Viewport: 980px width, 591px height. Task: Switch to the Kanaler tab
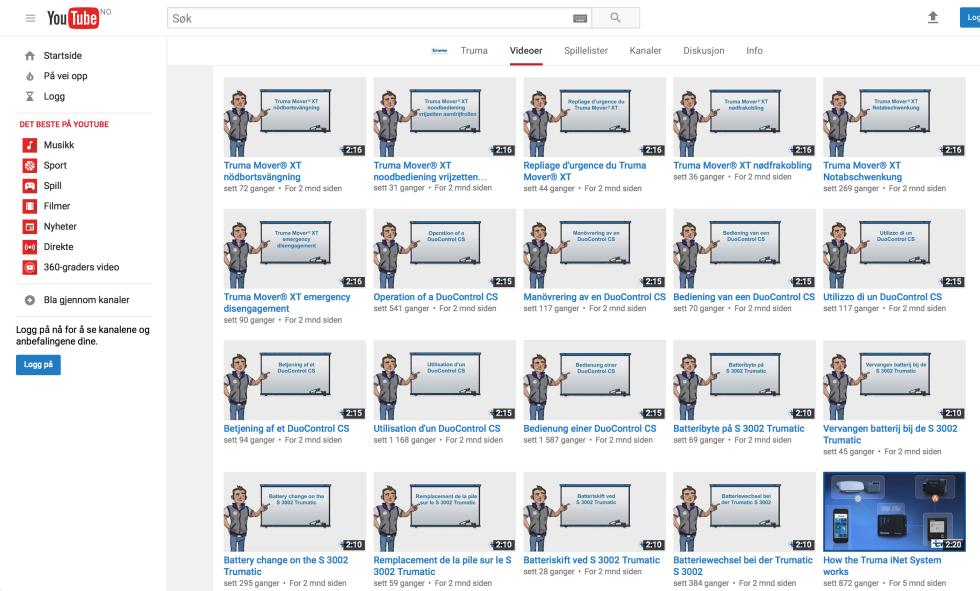pos(645,50)
